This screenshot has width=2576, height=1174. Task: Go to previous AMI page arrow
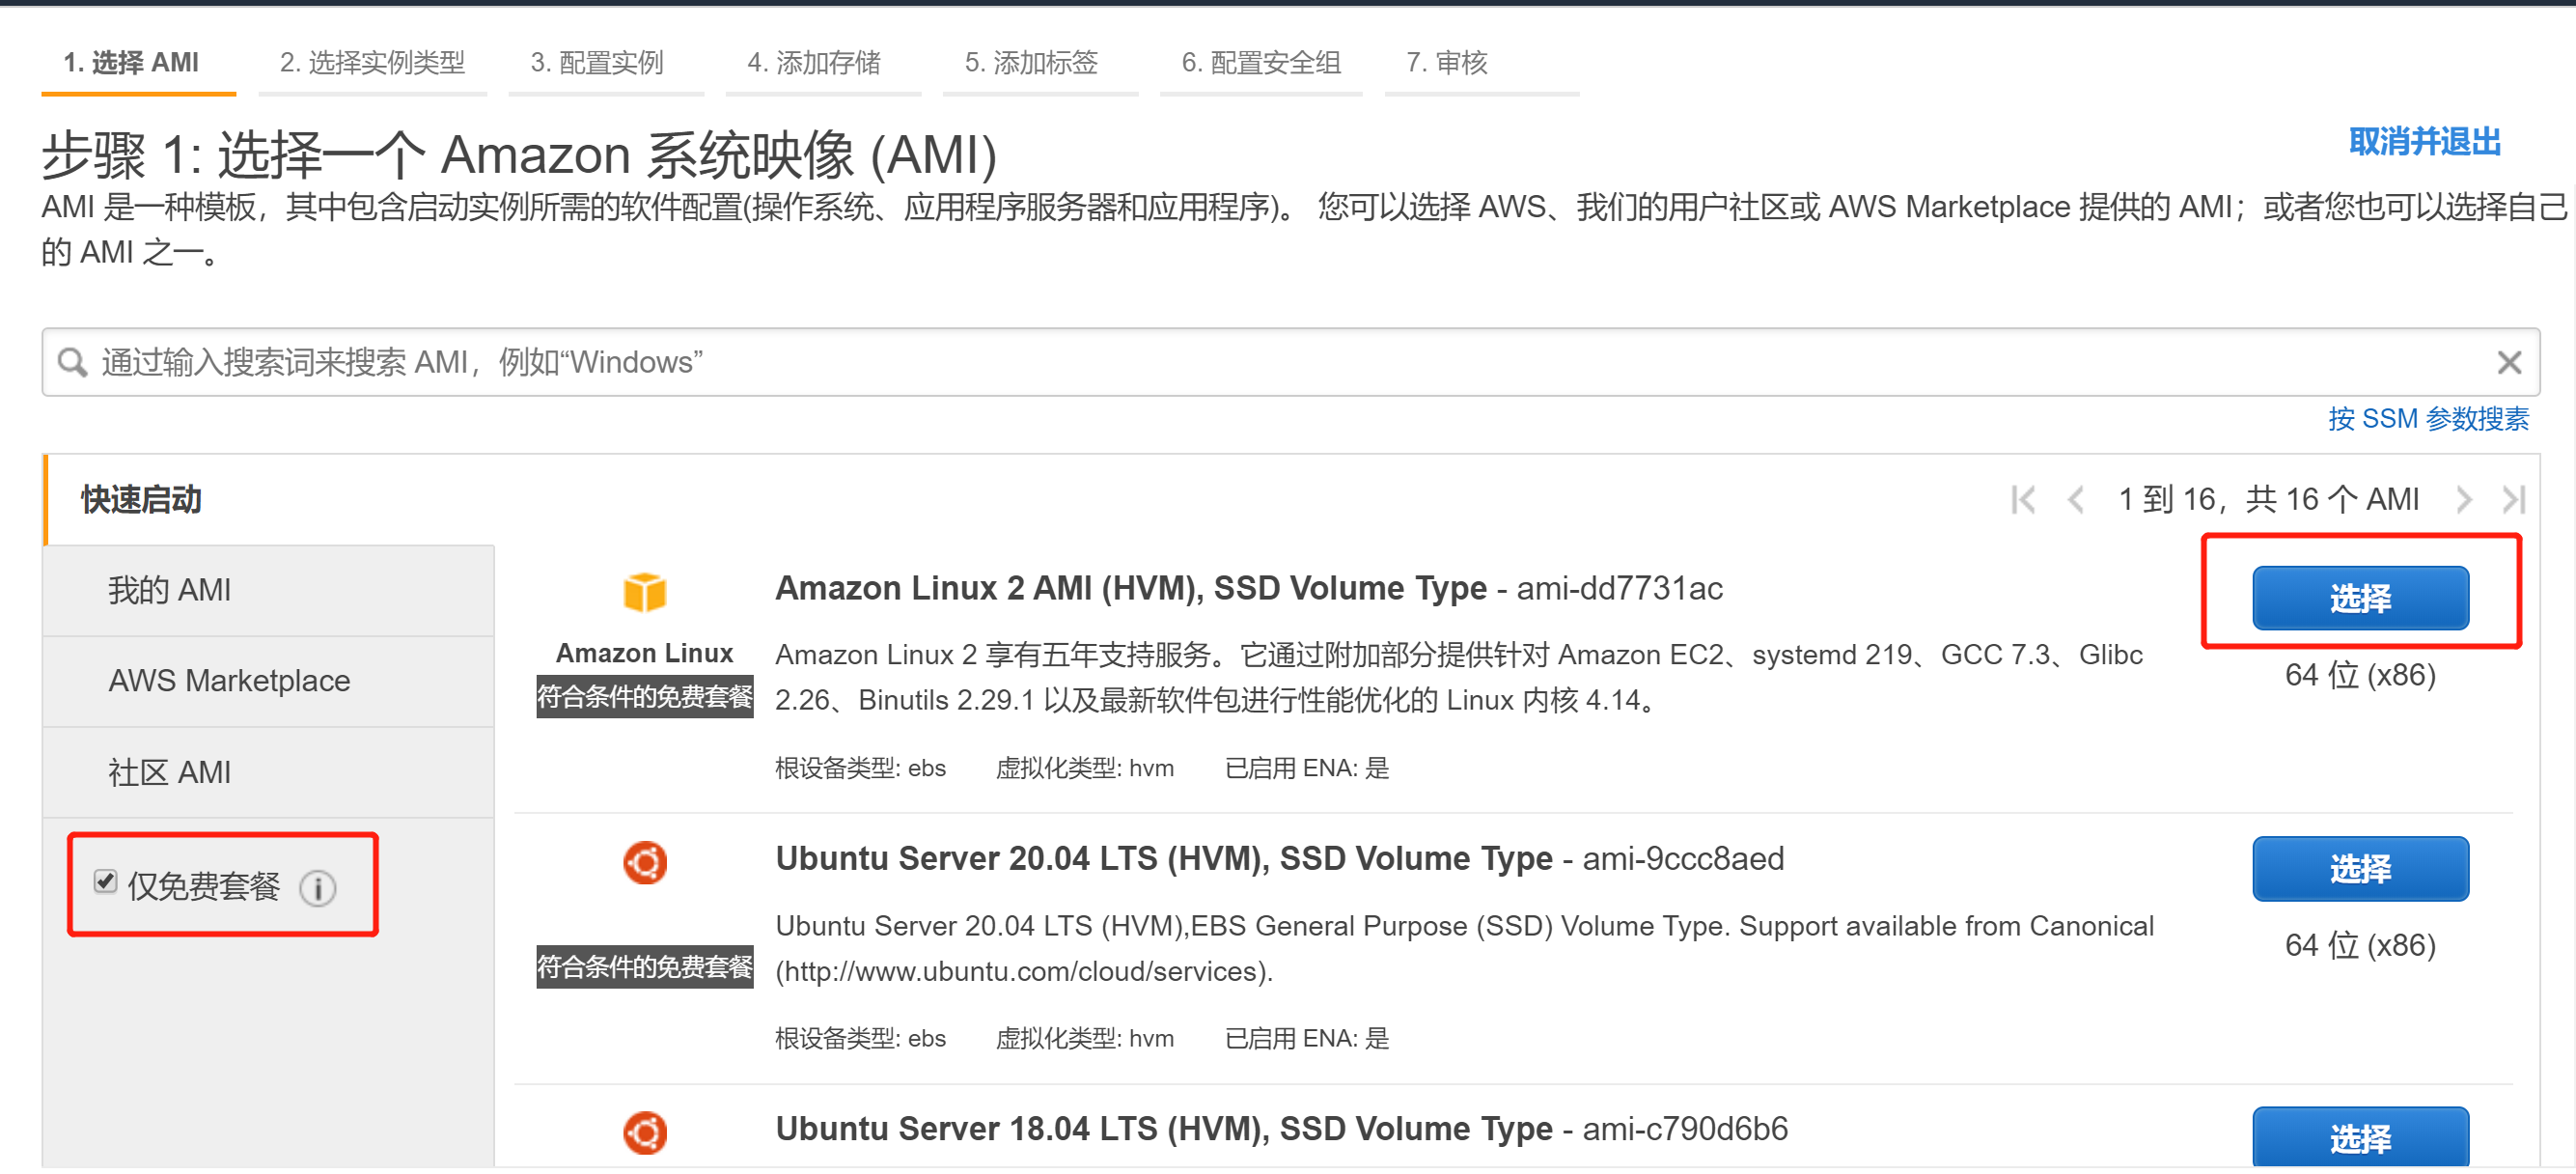tap(2075, 500)
